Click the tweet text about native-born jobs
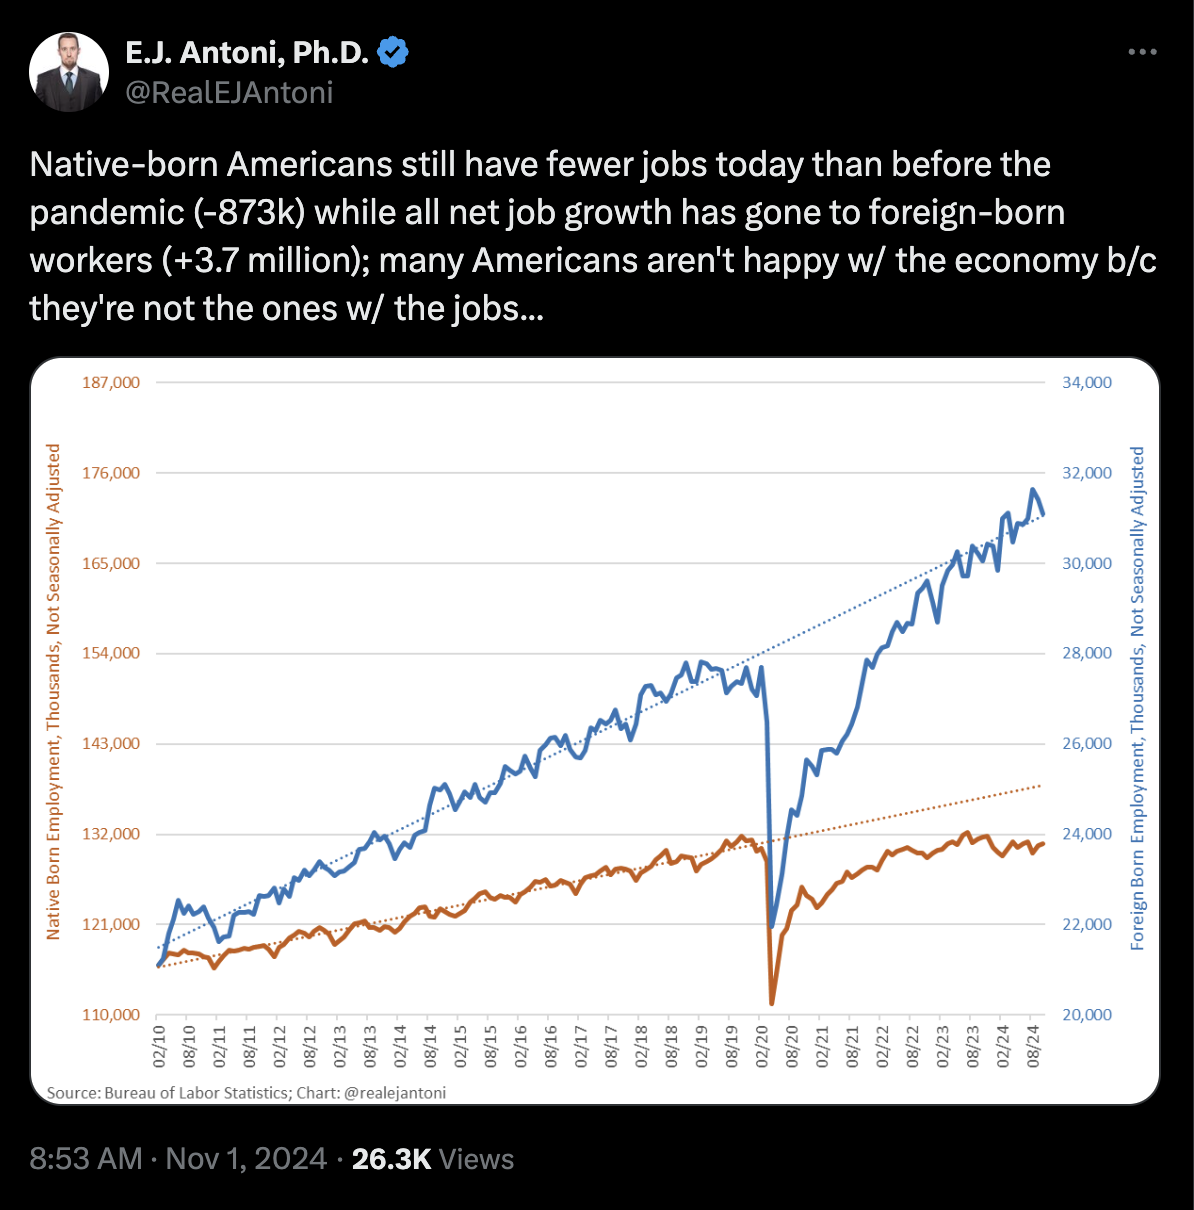This screenshot has height=1210, width=1194. (x=593, y=236)
